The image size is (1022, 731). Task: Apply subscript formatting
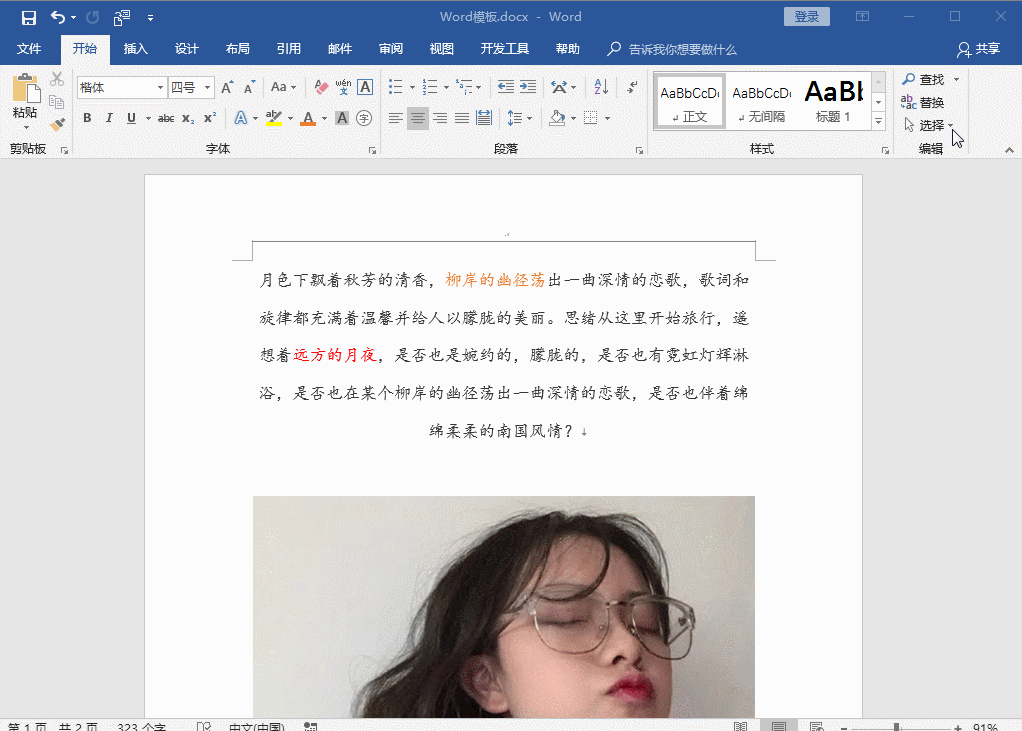point(188,118)
